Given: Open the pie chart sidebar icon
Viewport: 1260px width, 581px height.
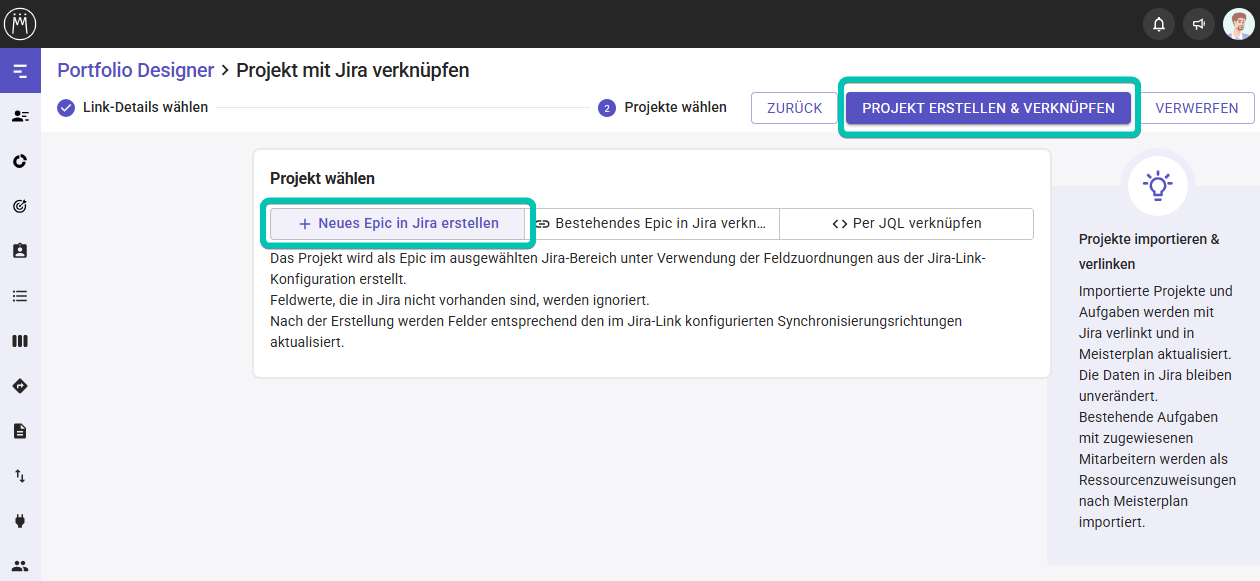Looking at the screenshot, I should (20, 161).
